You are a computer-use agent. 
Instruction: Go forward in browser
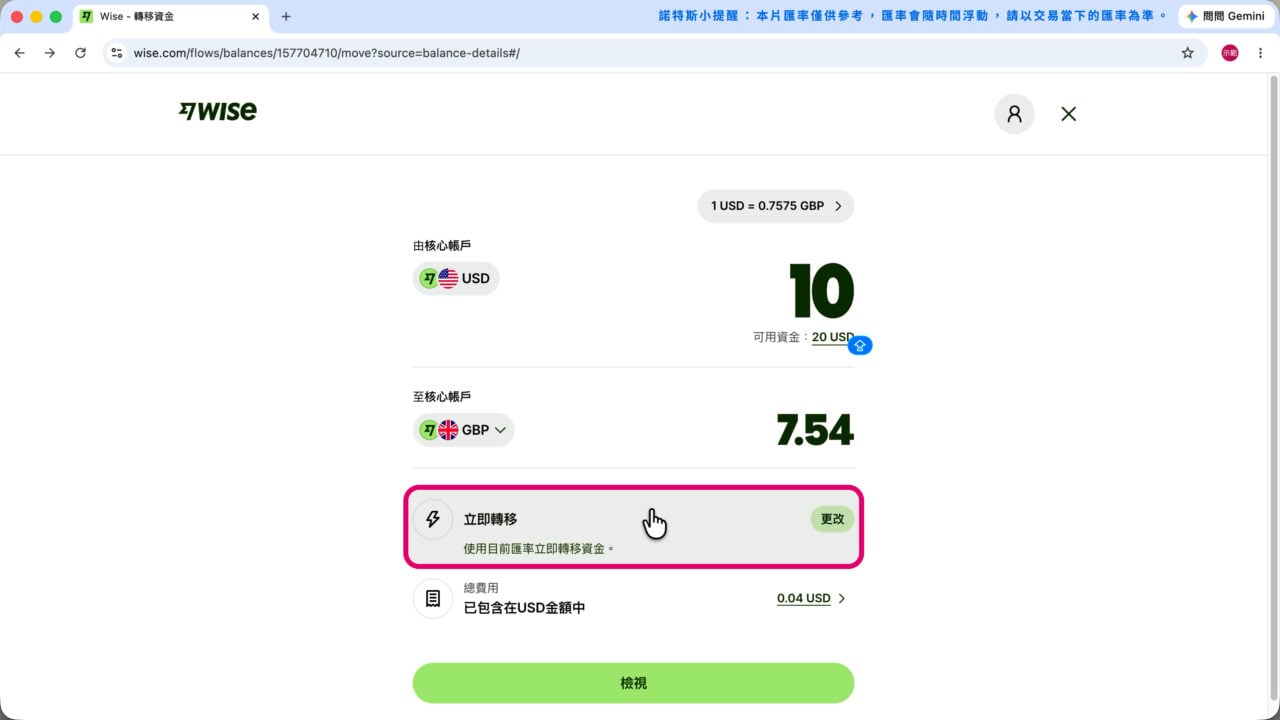[x=50, y=53]
